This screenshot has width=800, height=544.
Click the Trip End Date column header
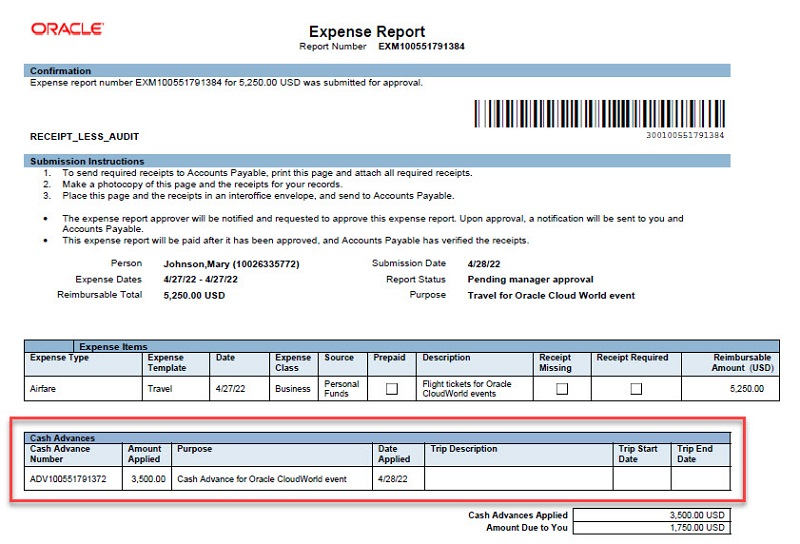click(701, 454)
